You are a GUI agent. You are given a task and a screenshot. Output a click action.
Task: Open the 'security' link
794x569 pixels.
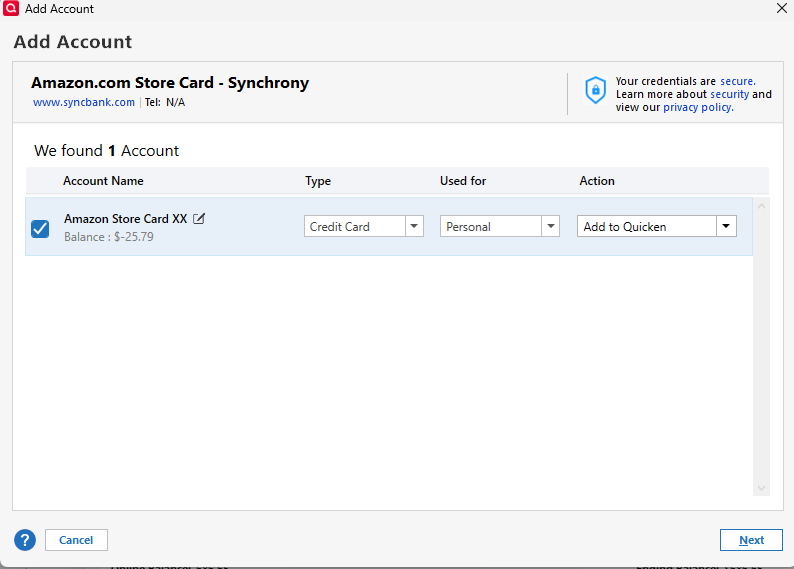click(730, 94)
